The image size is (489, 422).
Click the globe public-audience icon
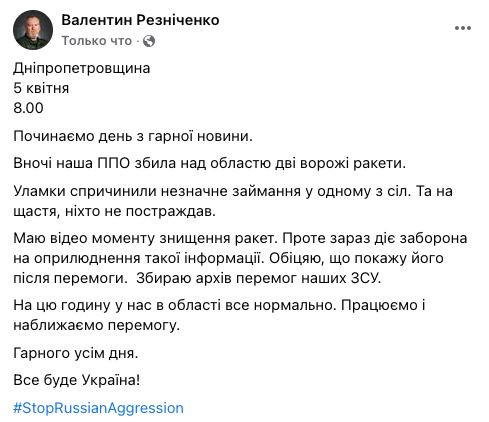149,41
